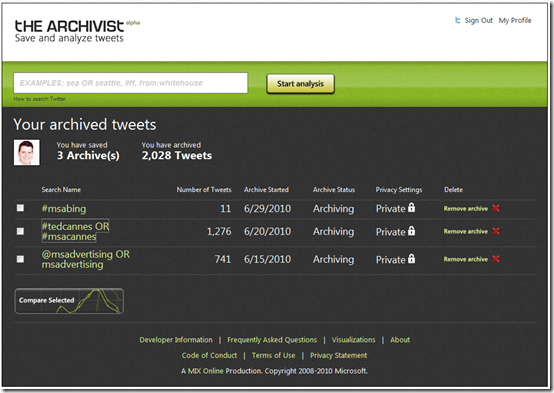Start the analysis with the yellow button
Screen dimensions: 554x393
tap(300, 84)
